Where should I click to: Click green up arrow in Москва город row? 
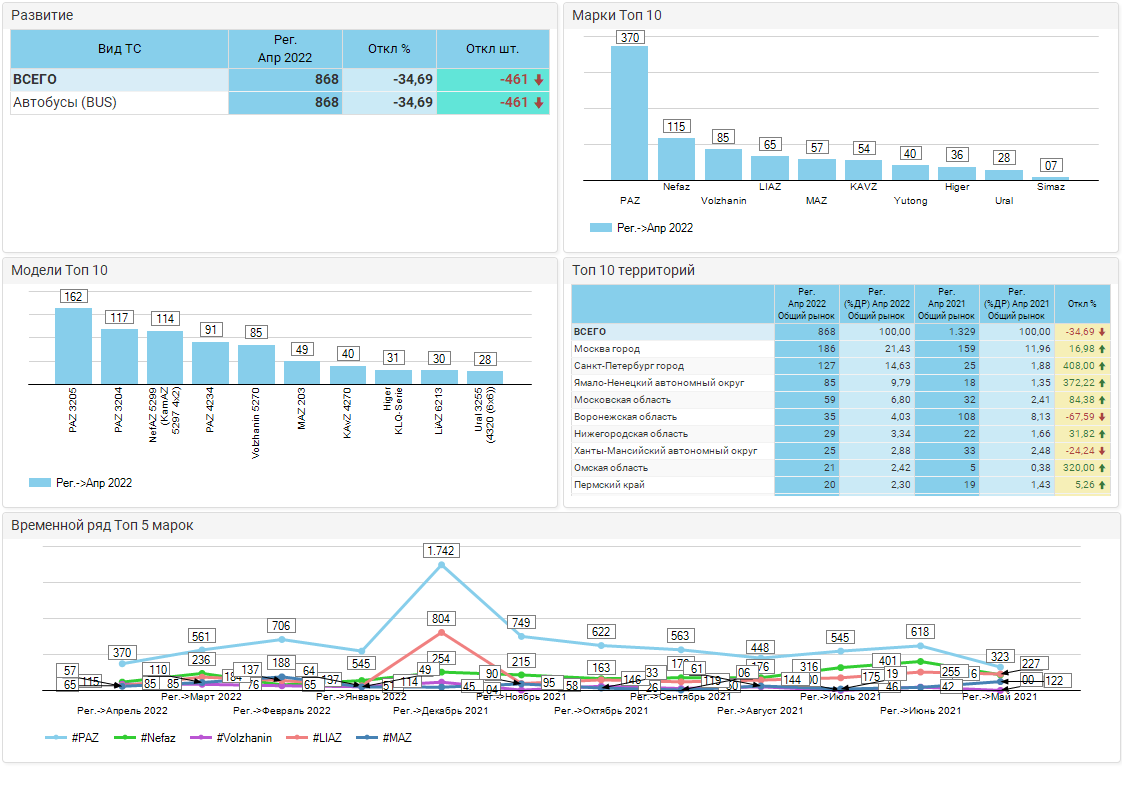point(1102,349)
